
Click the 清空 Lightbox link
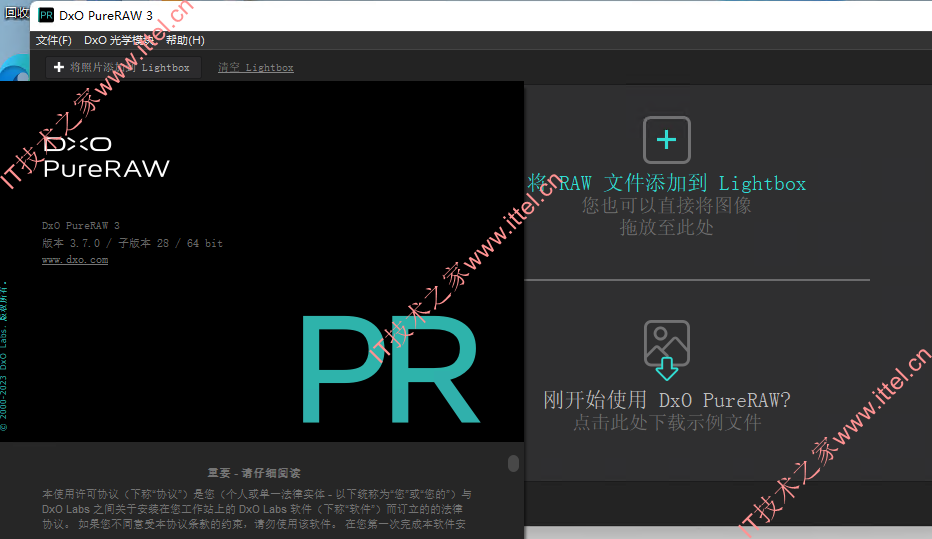point(256,68)
